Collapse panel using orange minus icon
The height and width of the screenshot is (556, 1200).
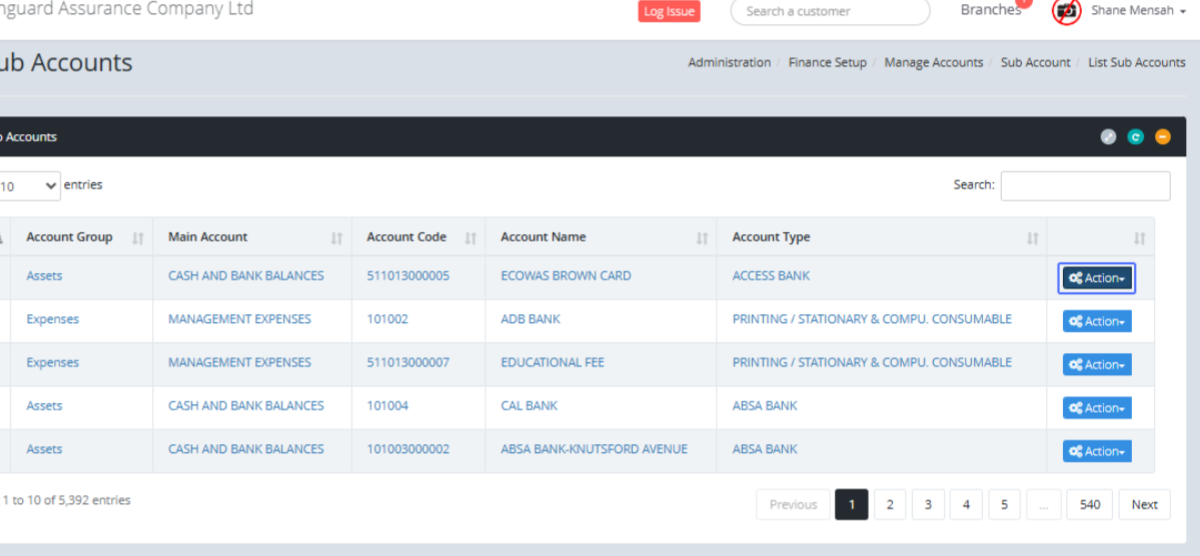(x=1162, y=137)
